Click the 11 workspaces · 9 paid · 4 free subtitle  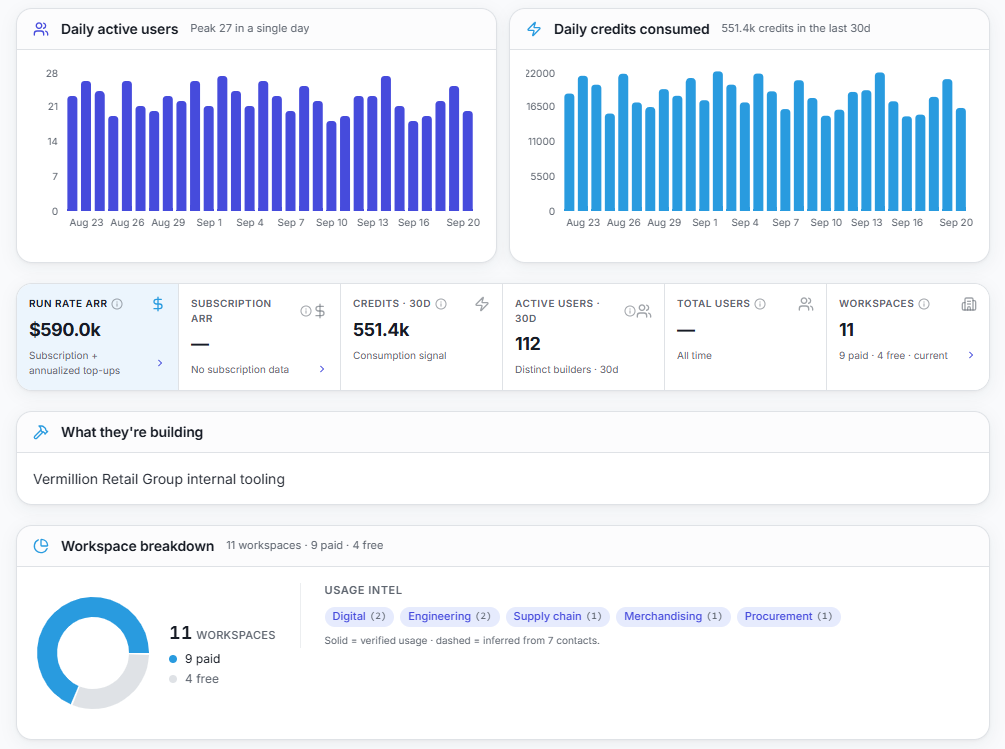point(304,545)
